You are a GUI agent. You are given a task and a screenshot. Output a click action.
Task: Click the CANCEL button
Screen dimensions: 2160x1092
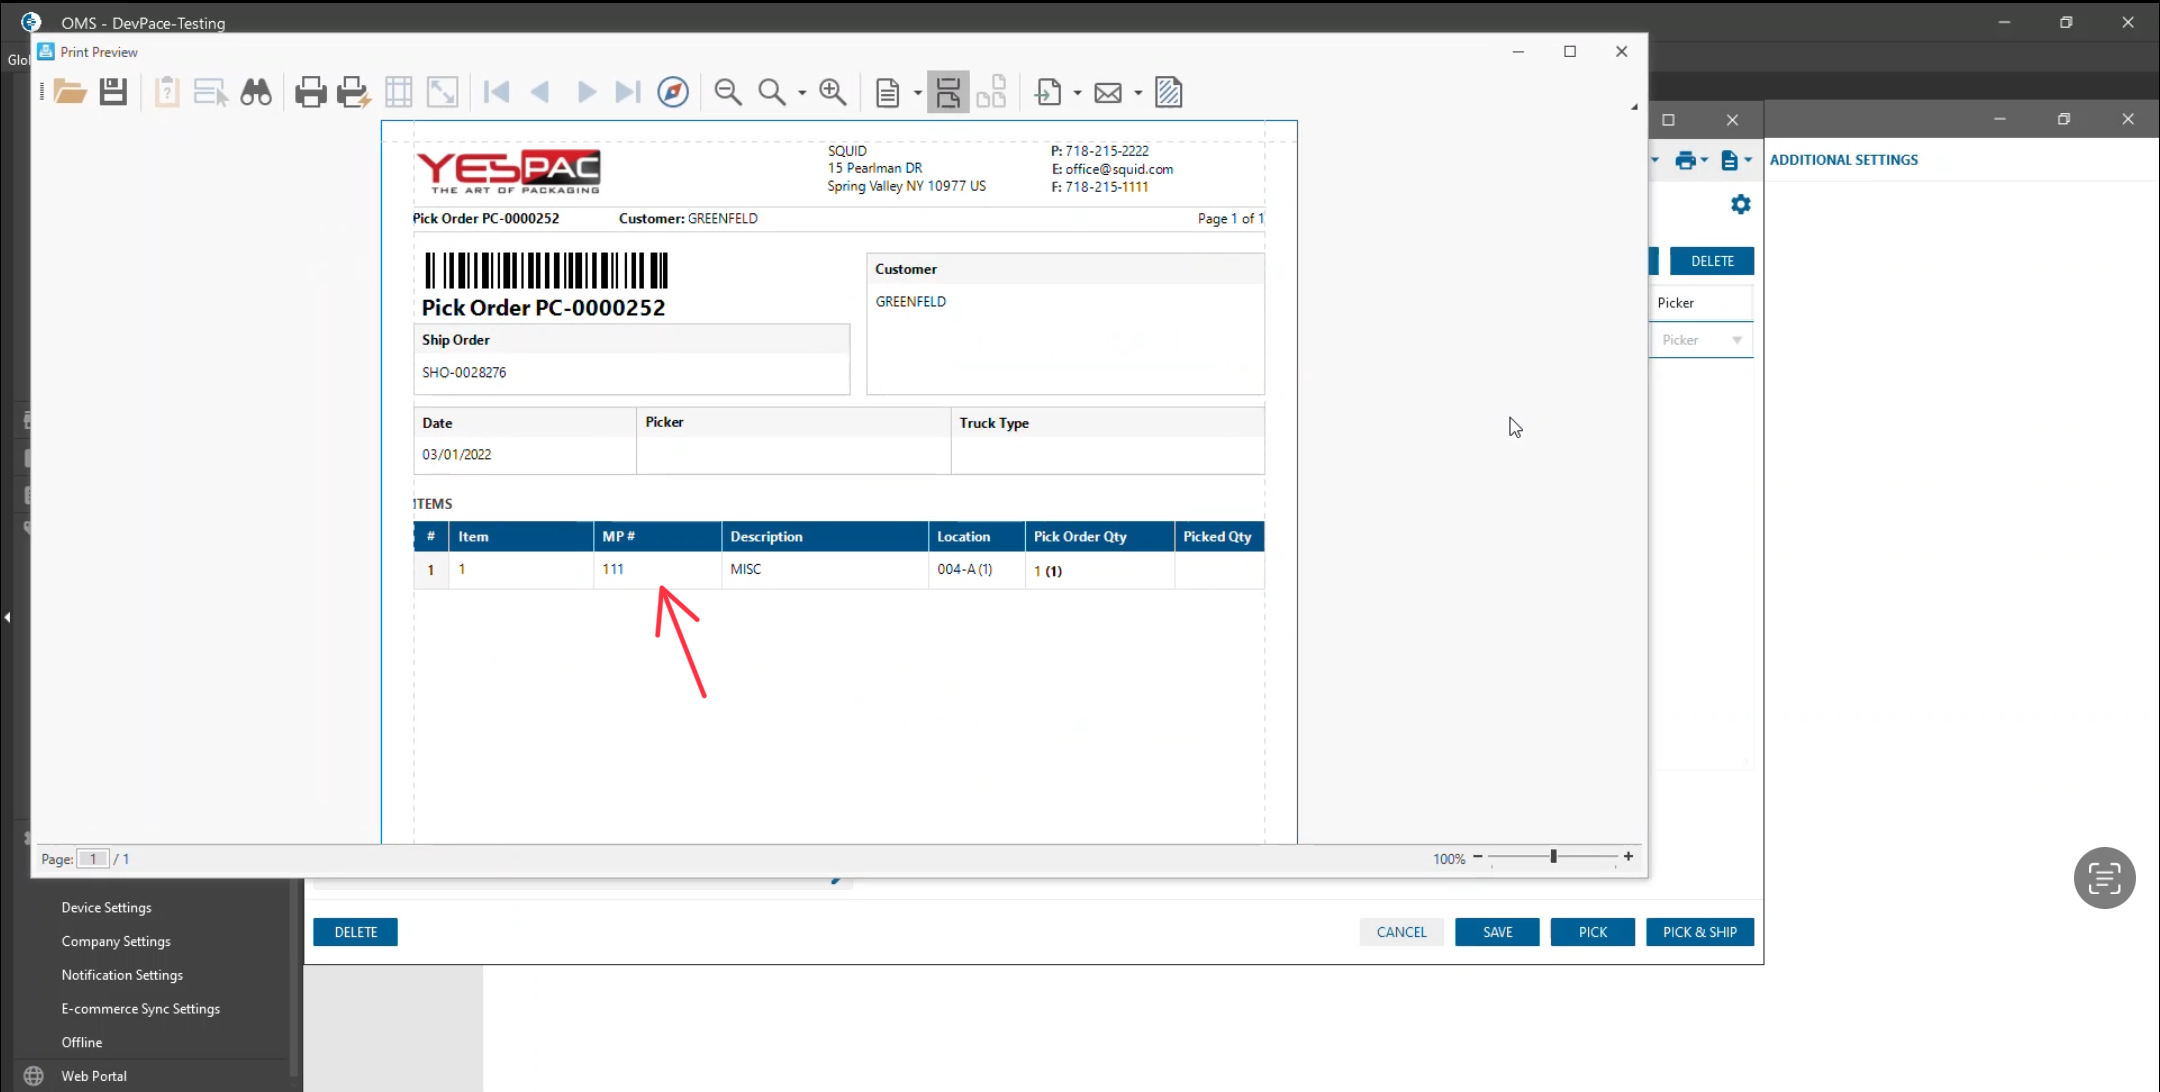coord(1401,932)
